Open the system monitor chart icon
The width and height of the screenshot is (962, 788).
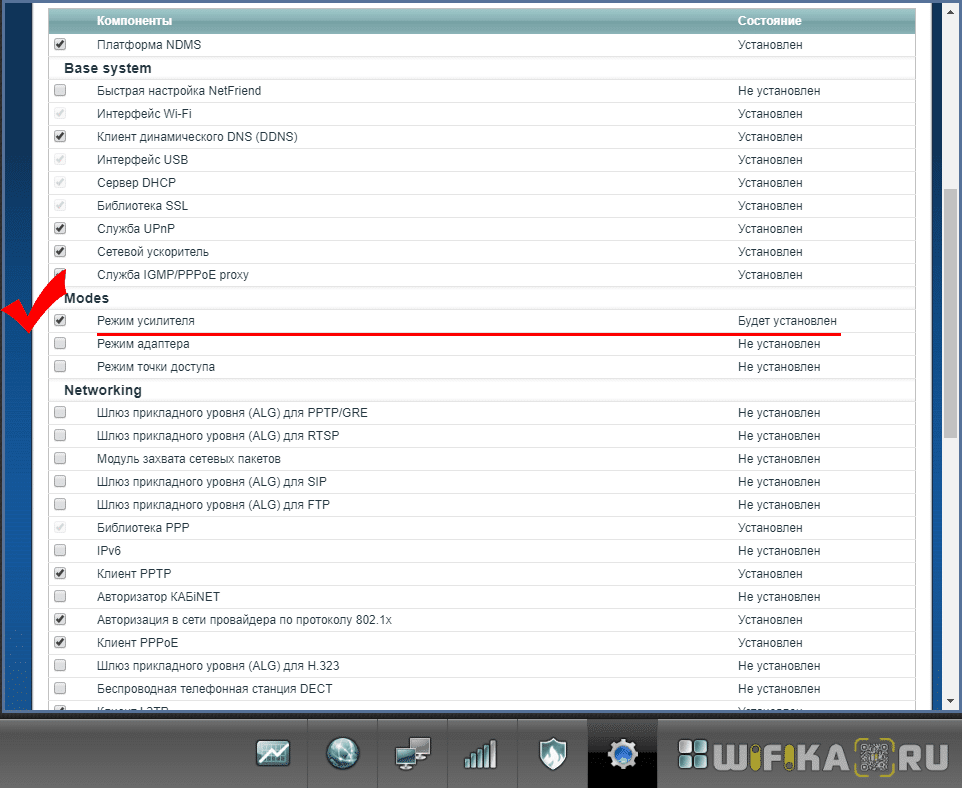tap(273, 754)
